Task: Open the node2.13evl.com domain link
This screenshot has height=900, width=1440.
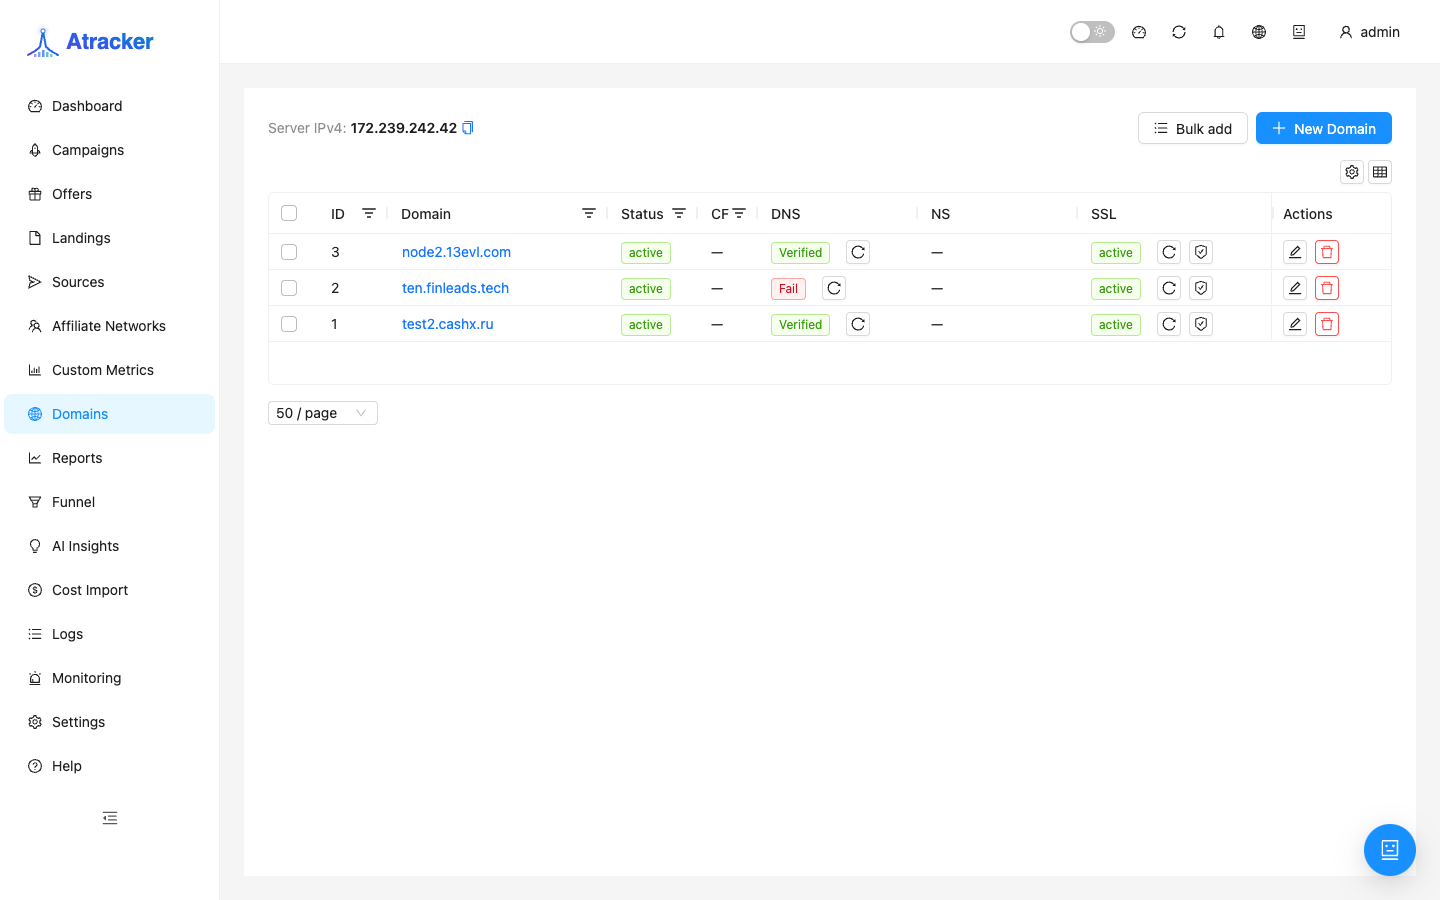Action: click(x=456, y=252)
